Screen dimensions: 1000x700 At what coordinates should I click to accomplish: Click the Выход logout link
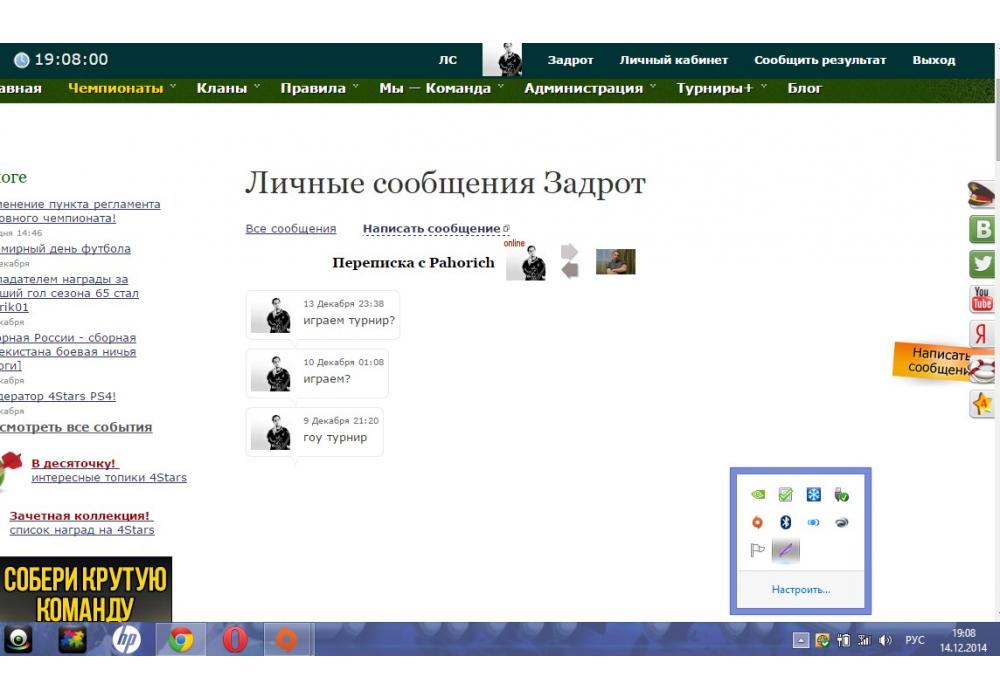pyautogui.click(x=933, y=60)
